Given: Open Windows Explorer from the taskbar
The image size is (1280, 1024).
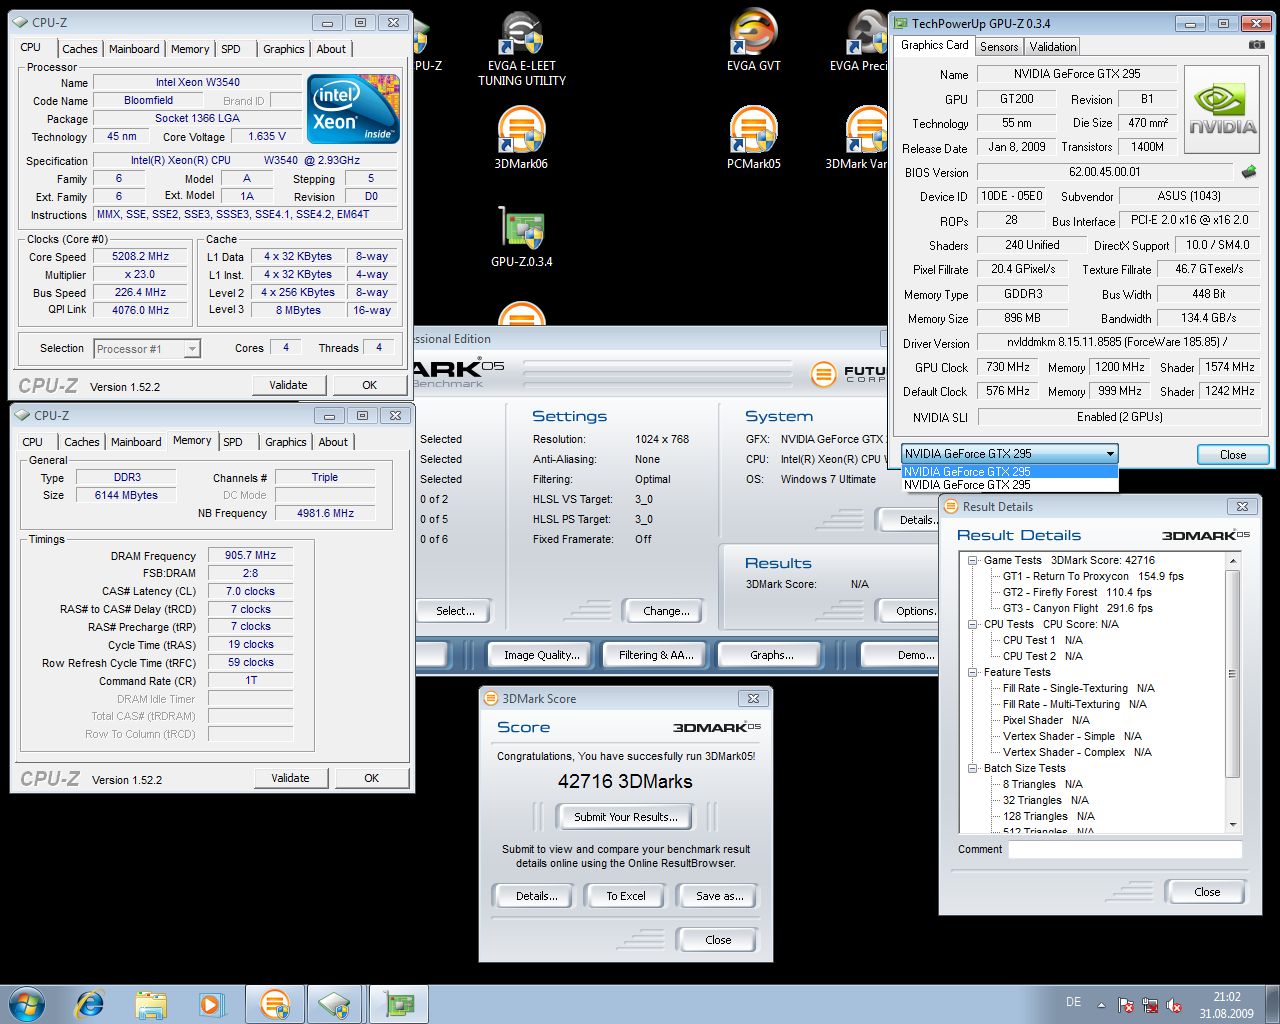Looking at the screenshot, I should [151, 1004].
